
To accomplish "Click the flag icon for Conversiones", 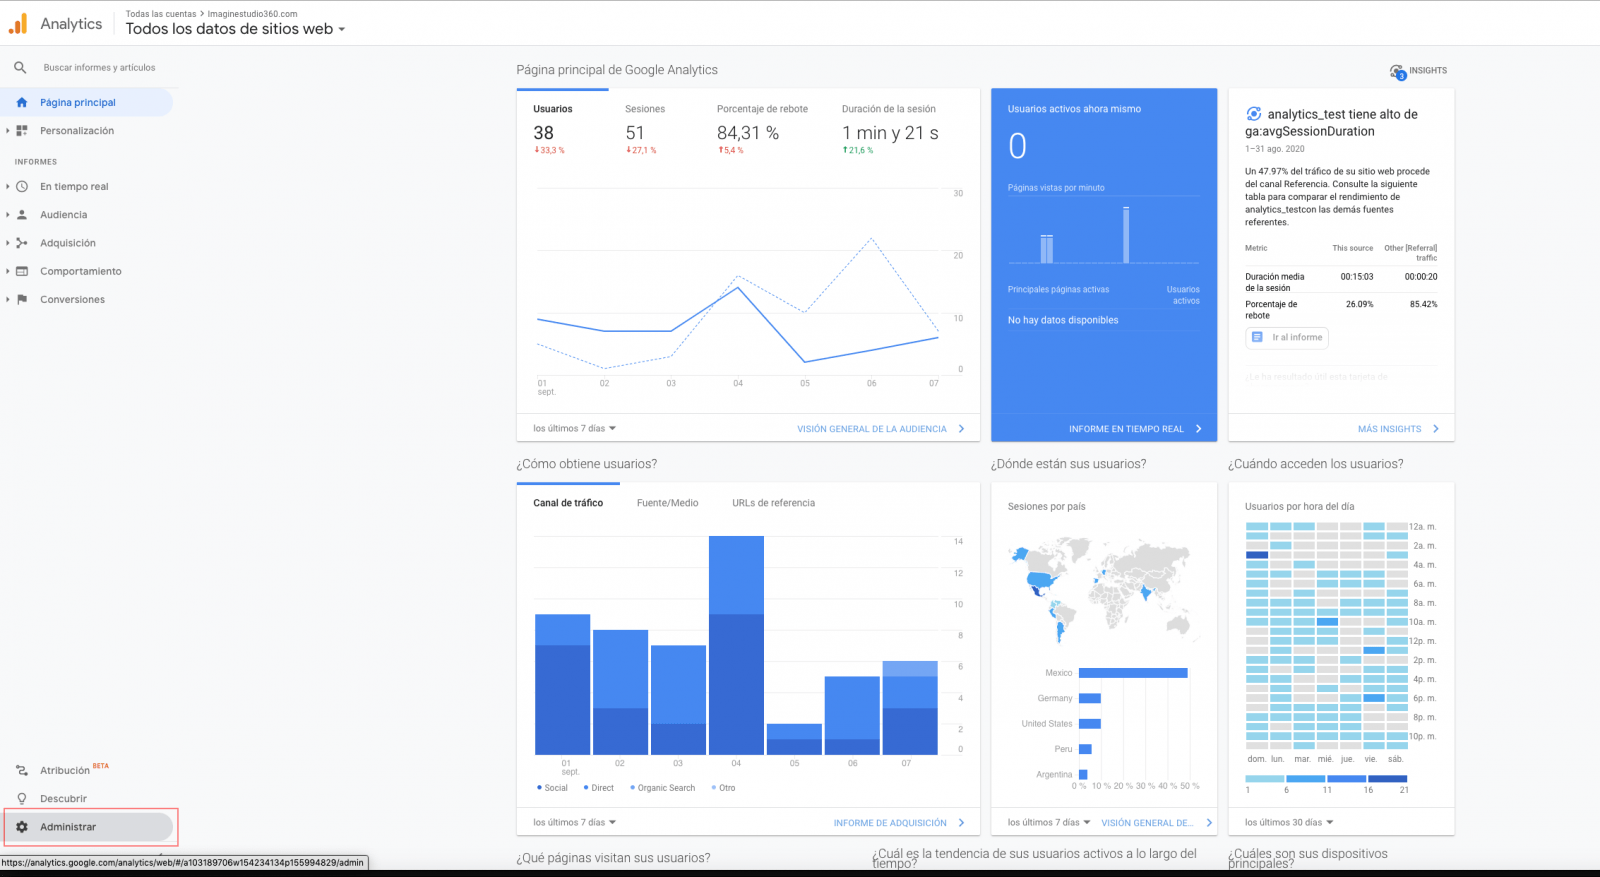I will coord(22,299).
